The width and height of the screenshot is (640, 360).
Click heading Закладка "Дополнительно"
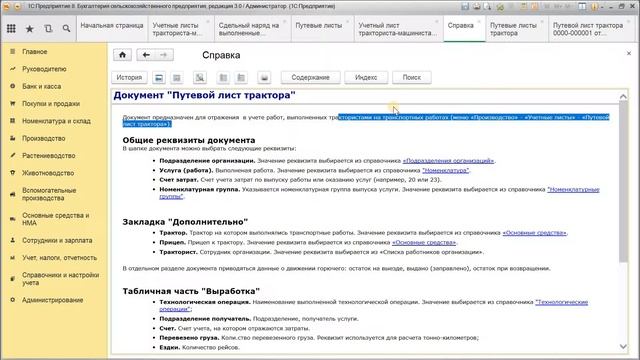pos(185,222)
